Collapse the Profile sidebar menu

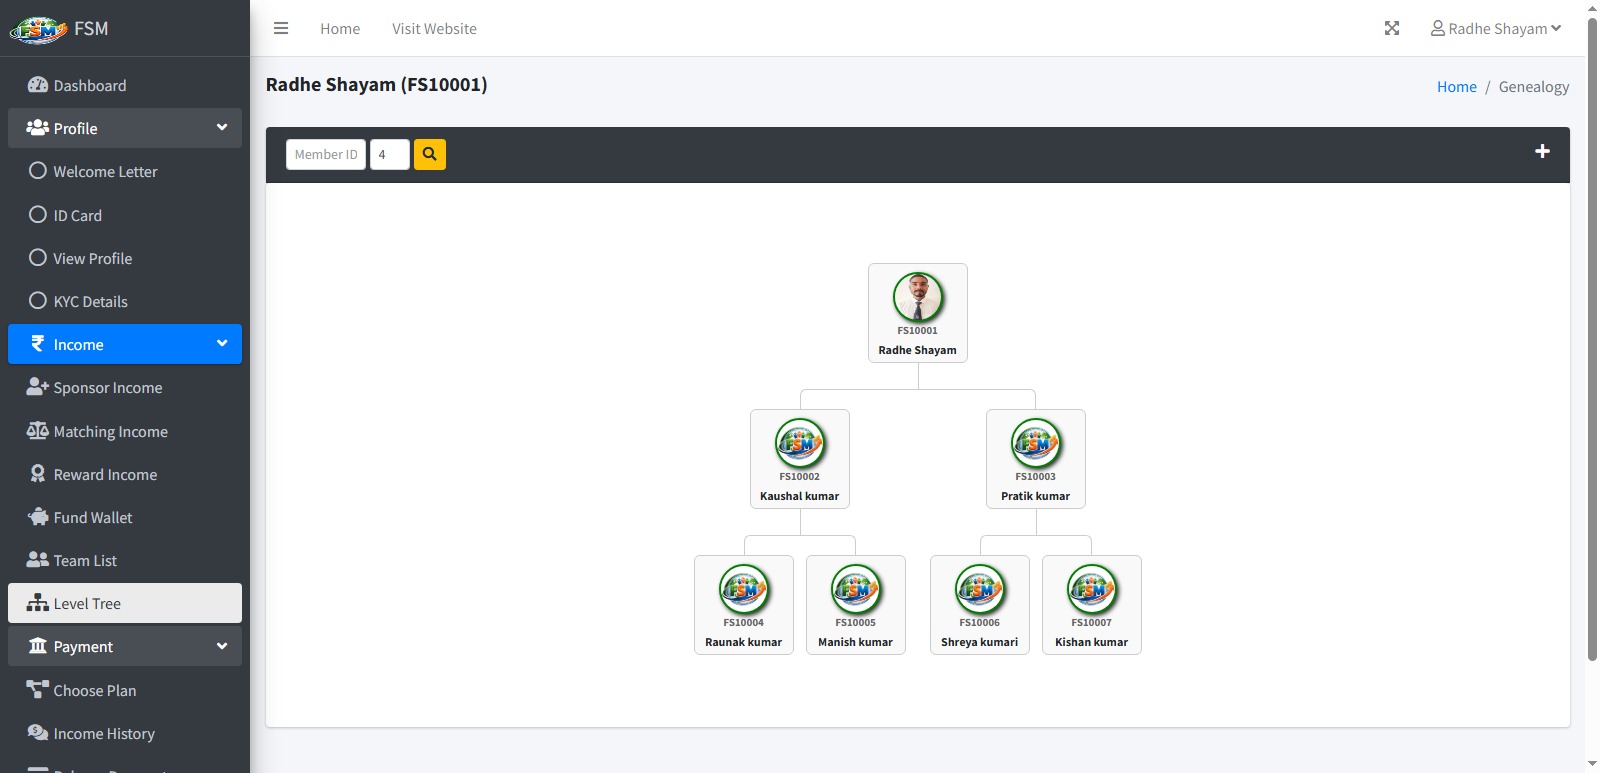tap(125, 129)
